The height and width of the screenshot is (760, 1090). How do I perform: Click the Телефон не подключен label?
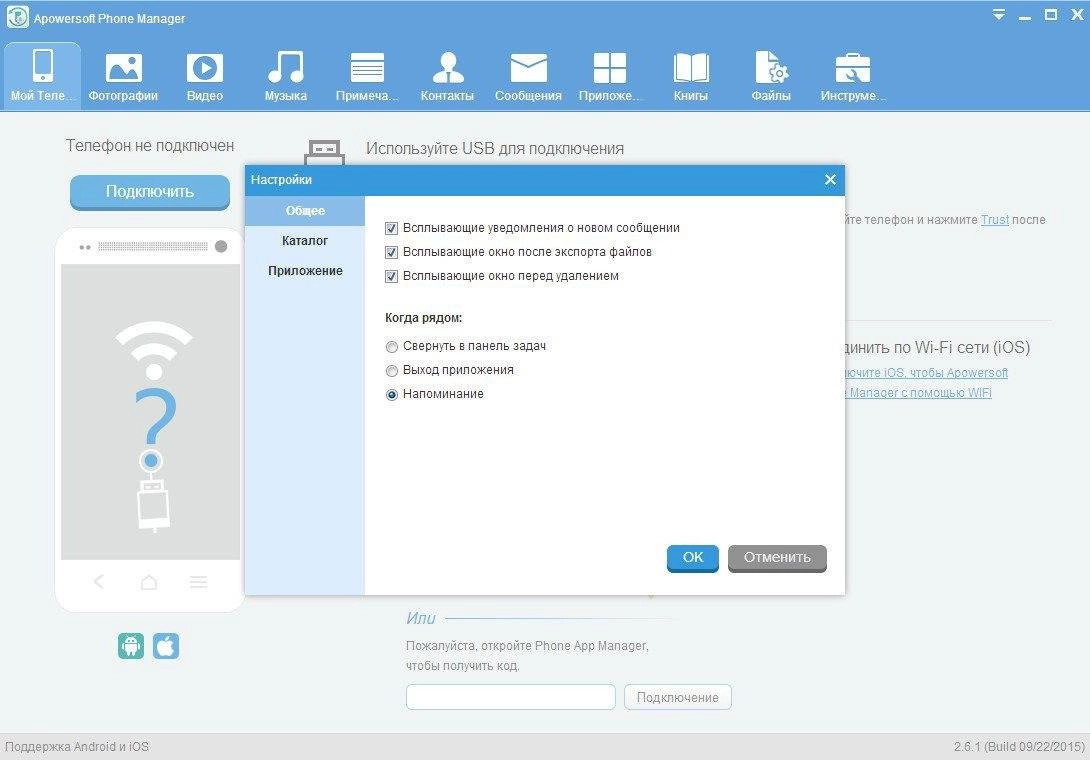[149, 145]
